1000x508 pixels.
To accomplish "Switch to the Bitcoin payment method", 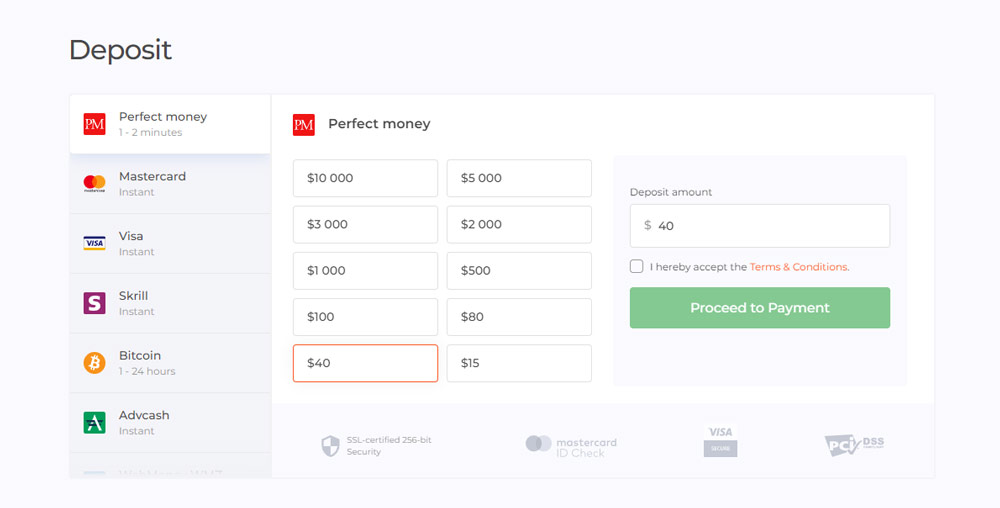I will (x=170, y=363).
